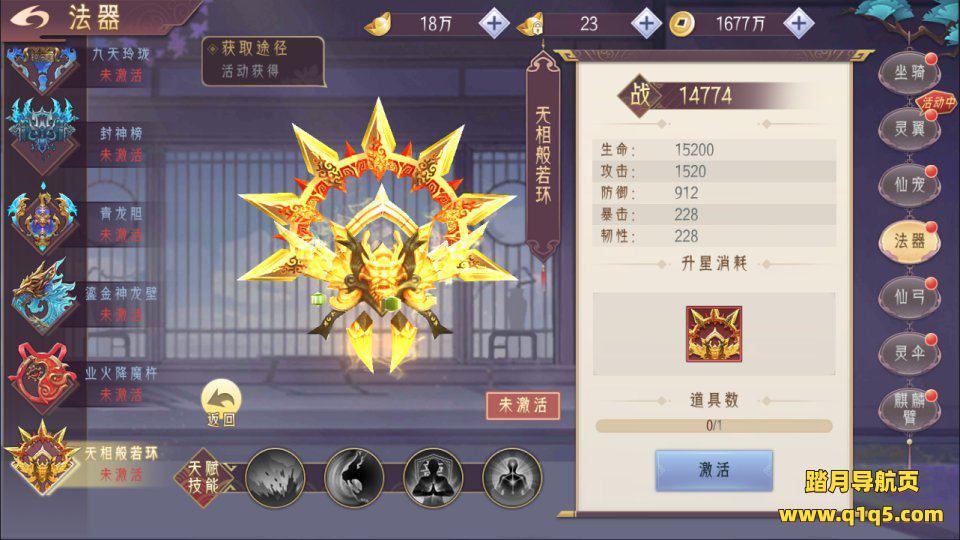
Task: Add gold ingots with plus button
Action: pyautogui.click(x=494, y=24)
